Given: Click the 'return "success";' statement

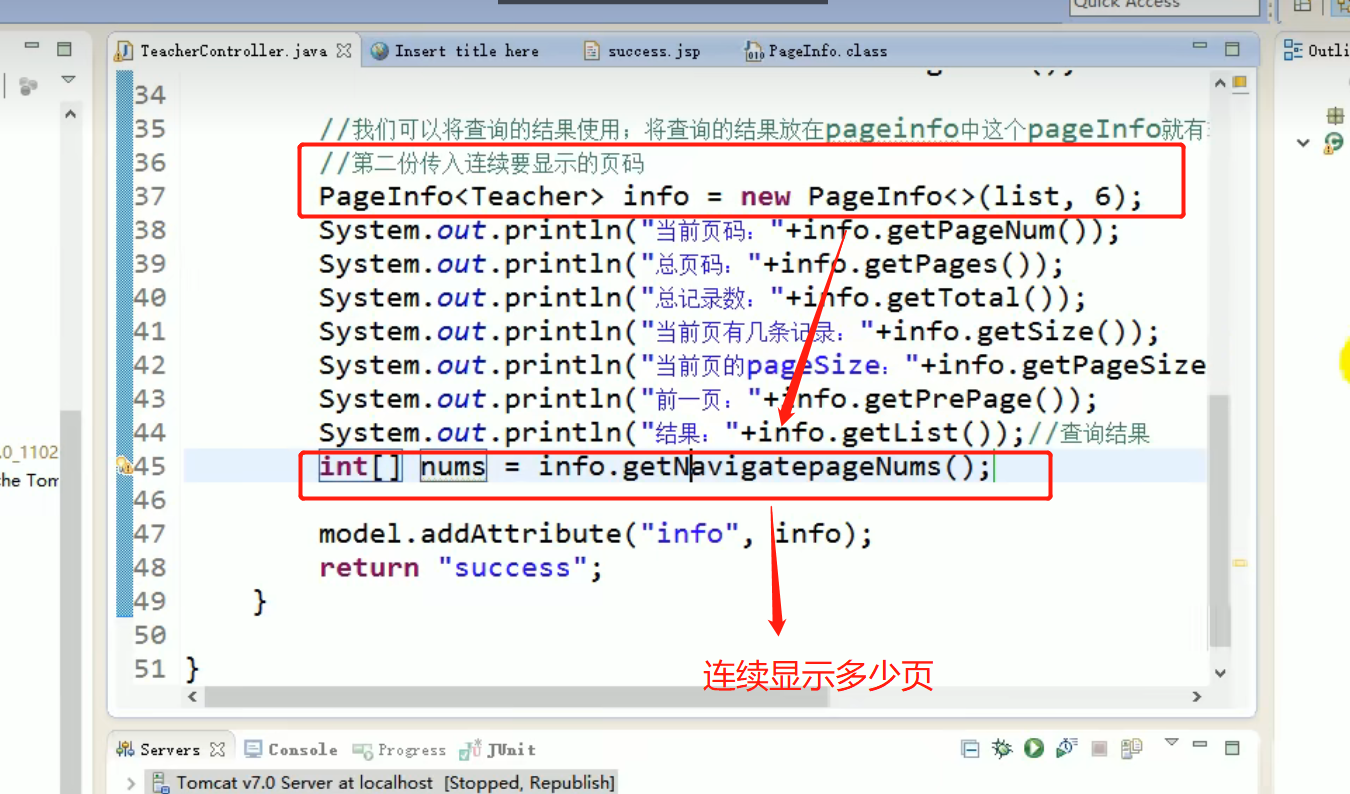Looking at the screenshot, I should pyautogui.click(x=461, y=567).
